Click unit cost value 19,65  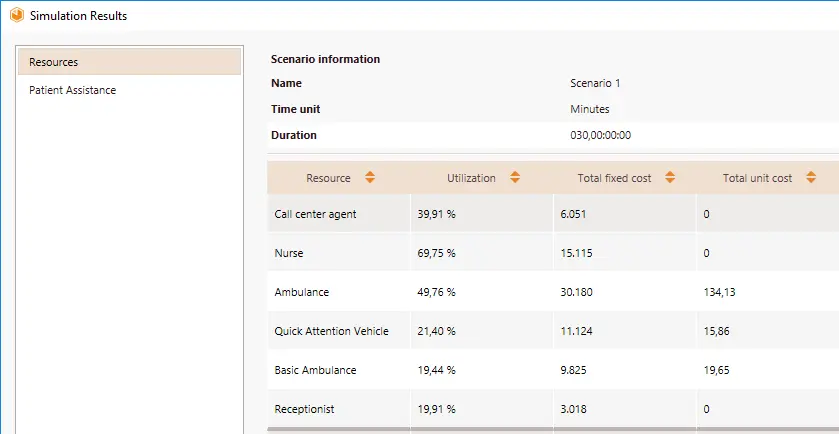click(x=716, y=370)
